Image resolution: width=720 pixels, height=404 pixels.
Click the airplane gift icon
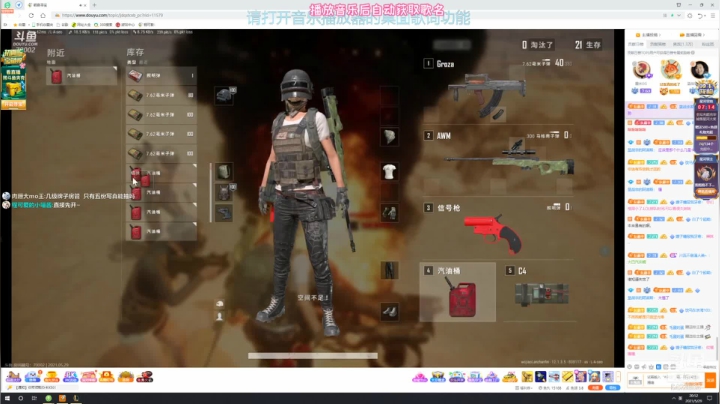(x=554, y=377)
